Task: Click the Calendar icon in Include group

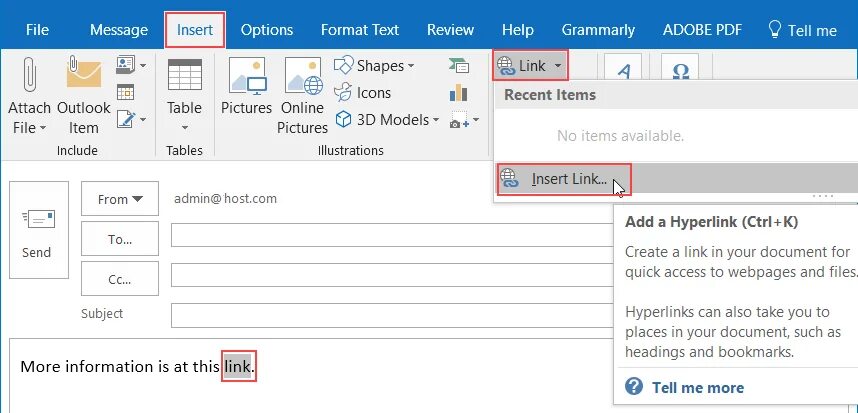Action: [x=126, y=93]
